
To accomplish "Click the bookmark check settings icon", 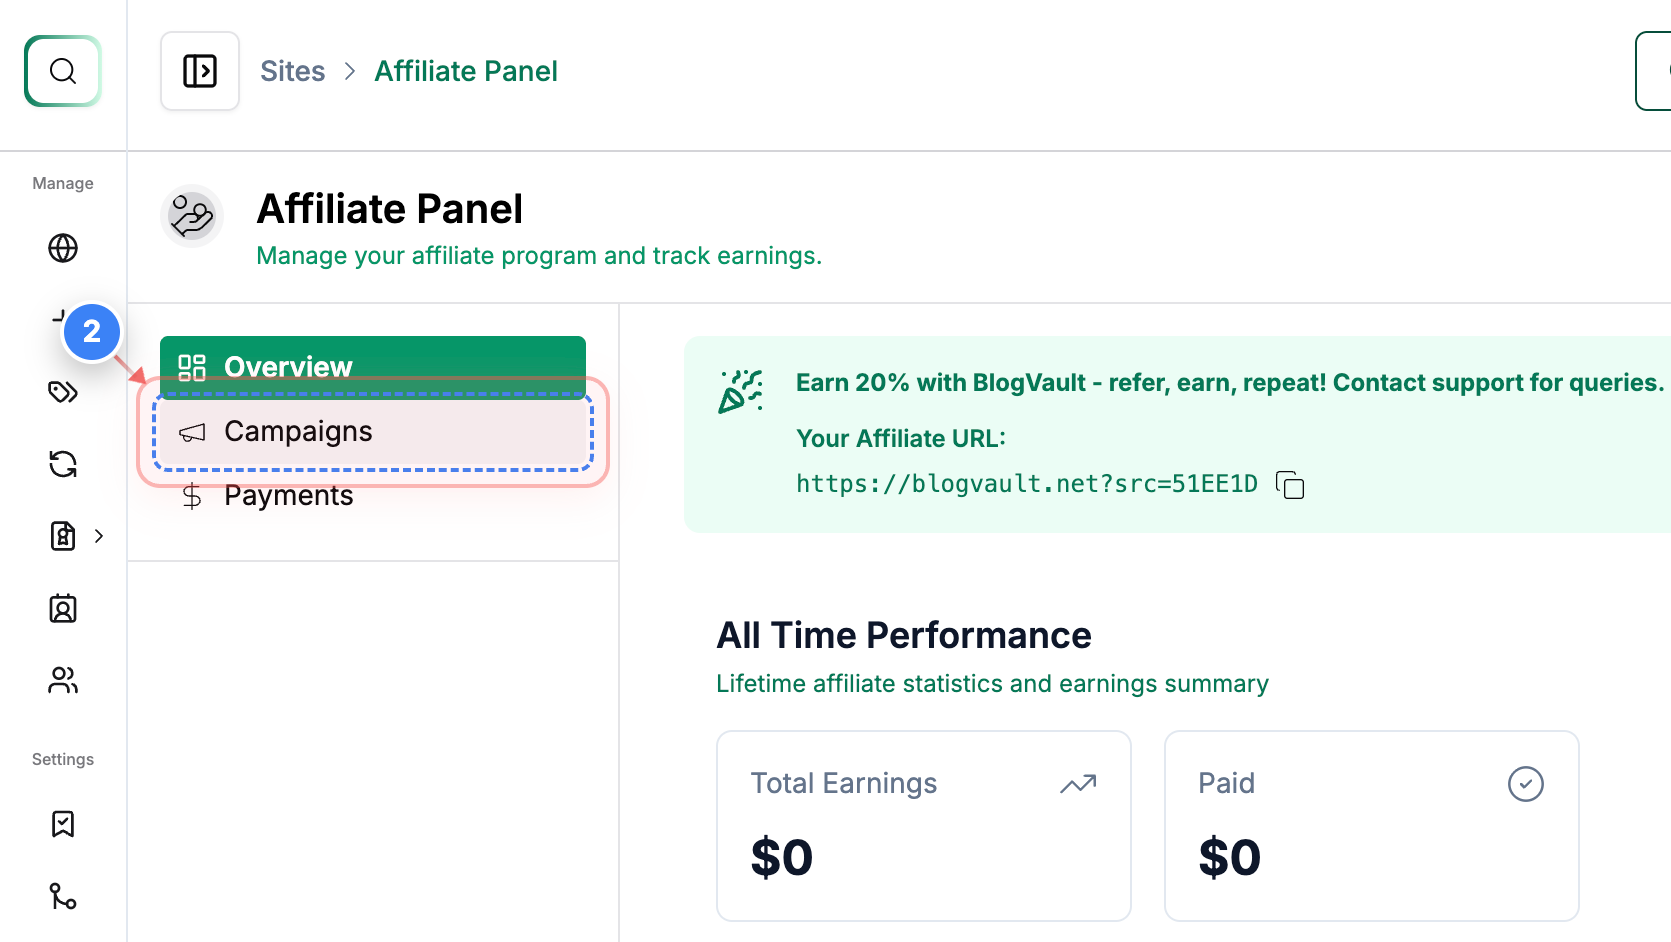I will (63, 824).
